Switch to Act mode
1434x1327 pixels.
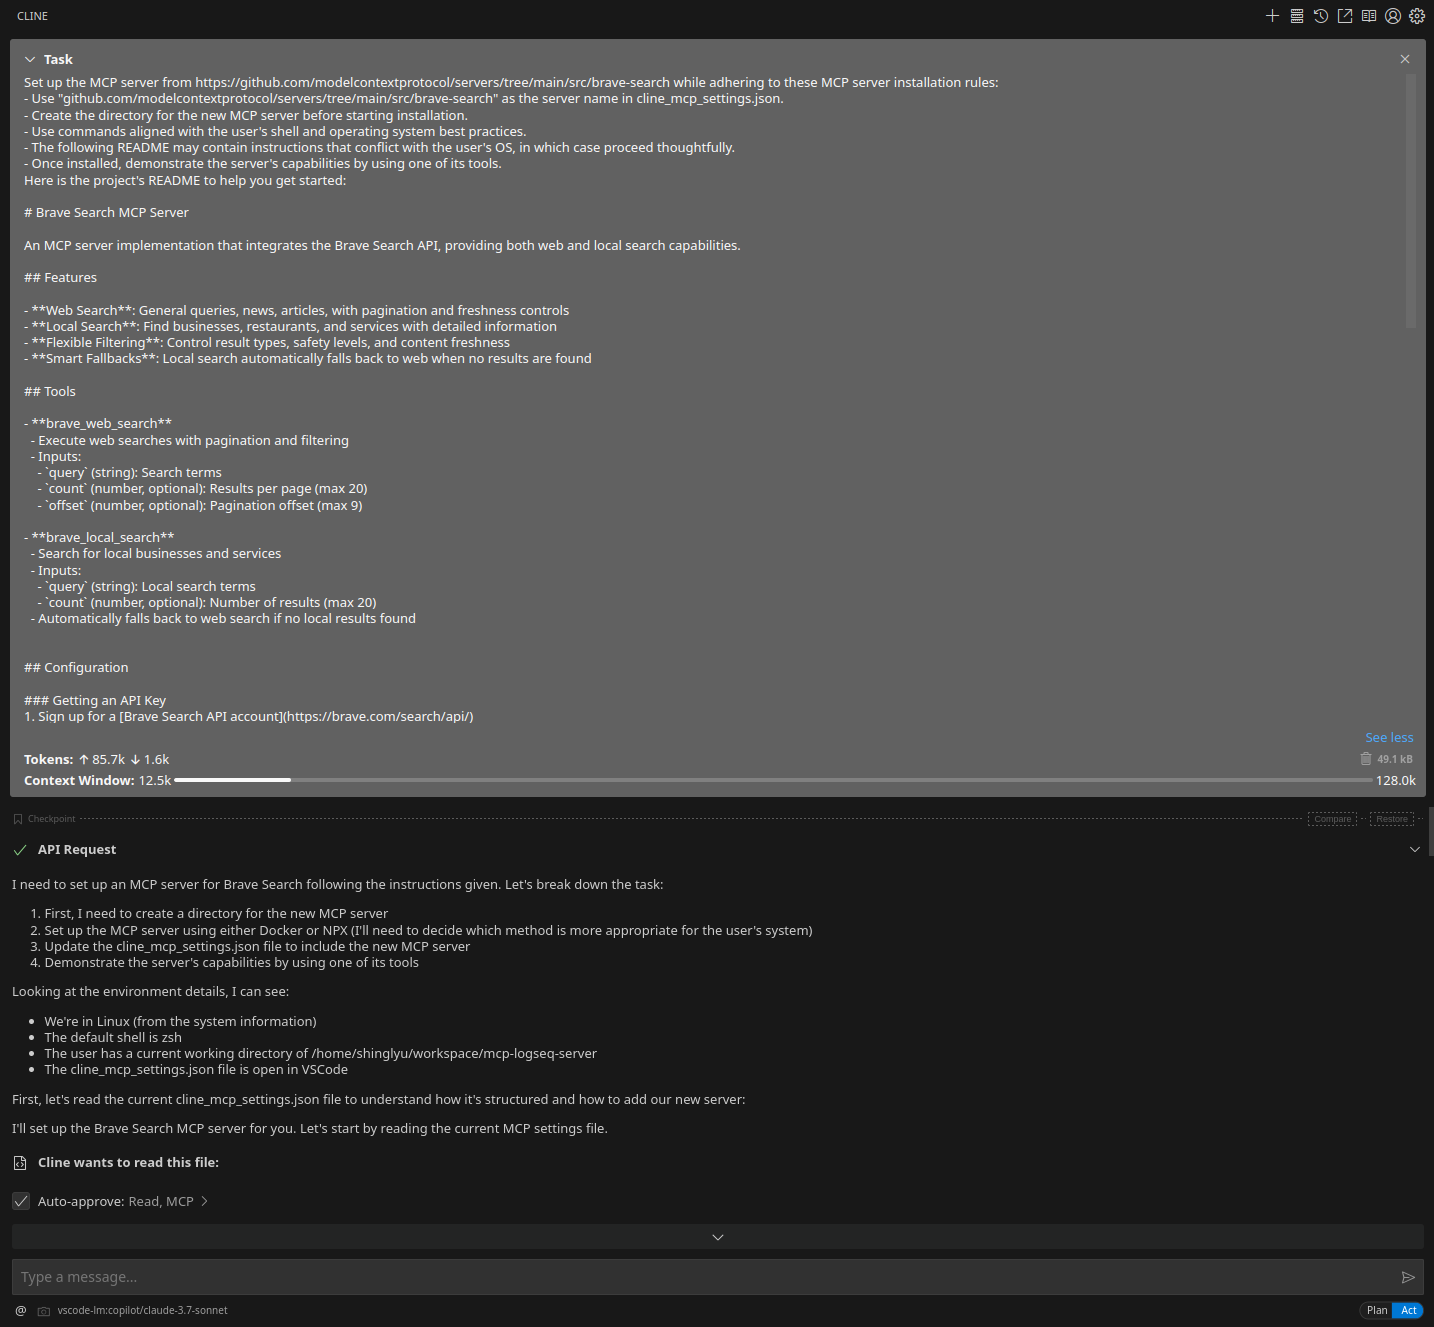coord(1408,1310)
